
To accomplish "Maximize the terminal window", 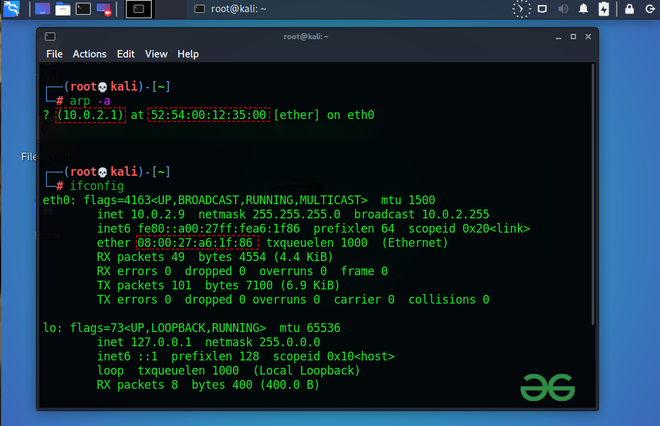I will point(573,37).
